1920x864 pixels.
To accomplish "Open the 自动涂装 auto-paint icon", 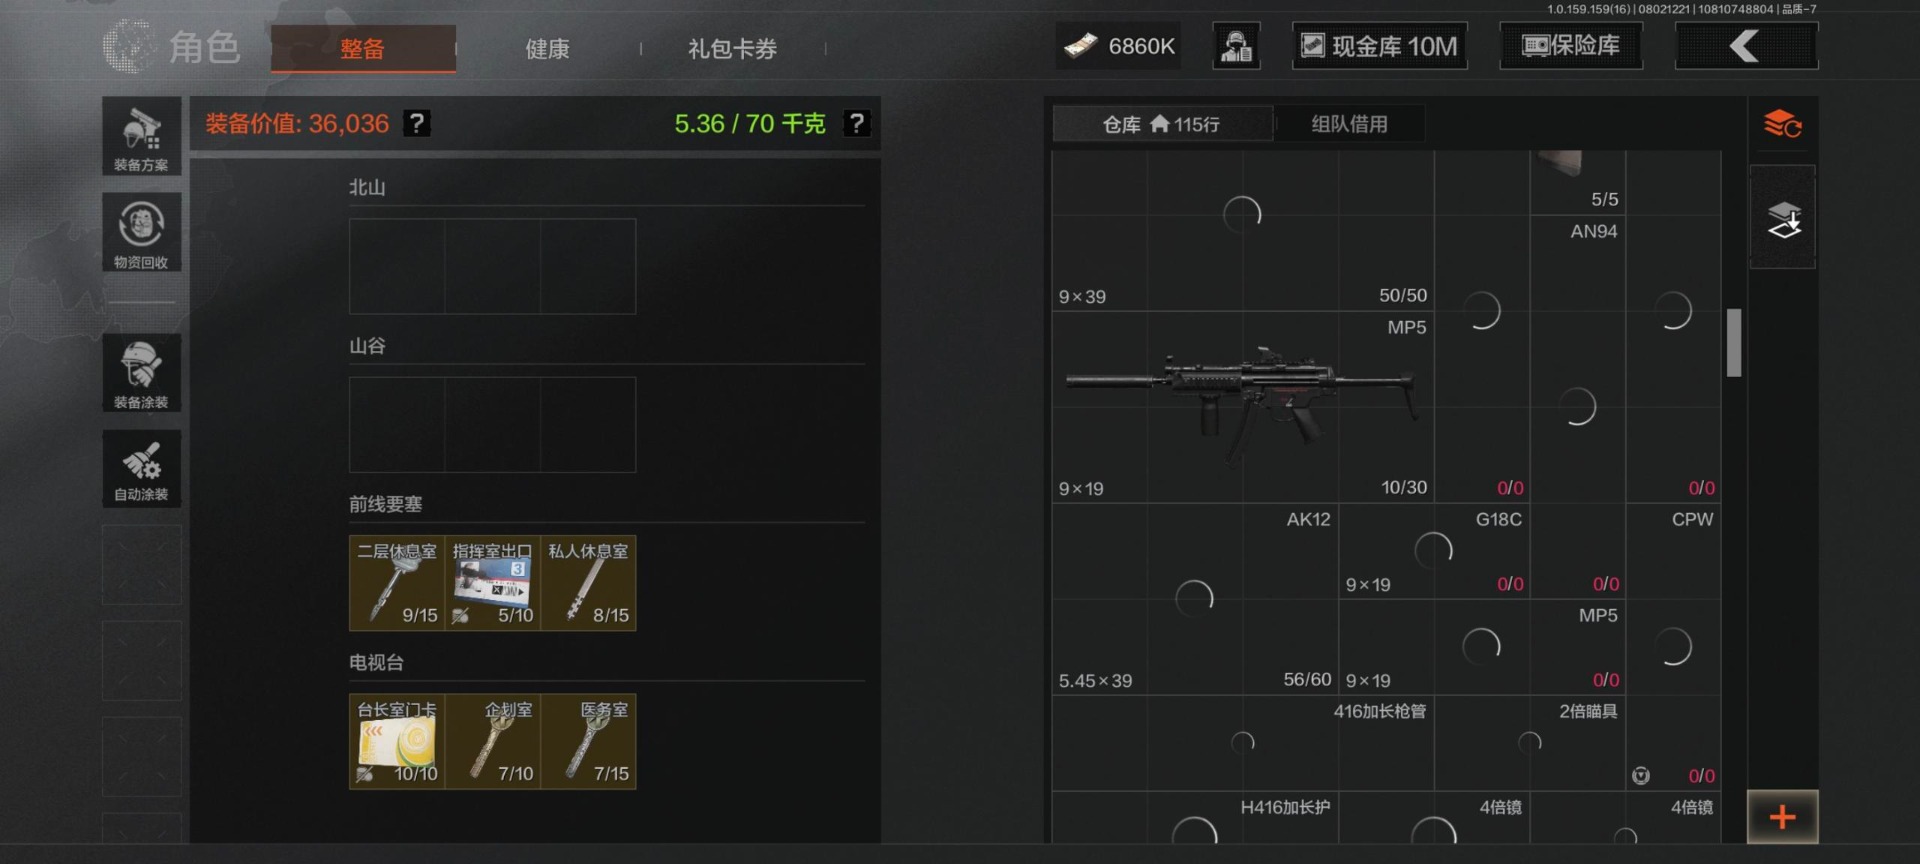I will pyautogui.click(x=141, y=469).
